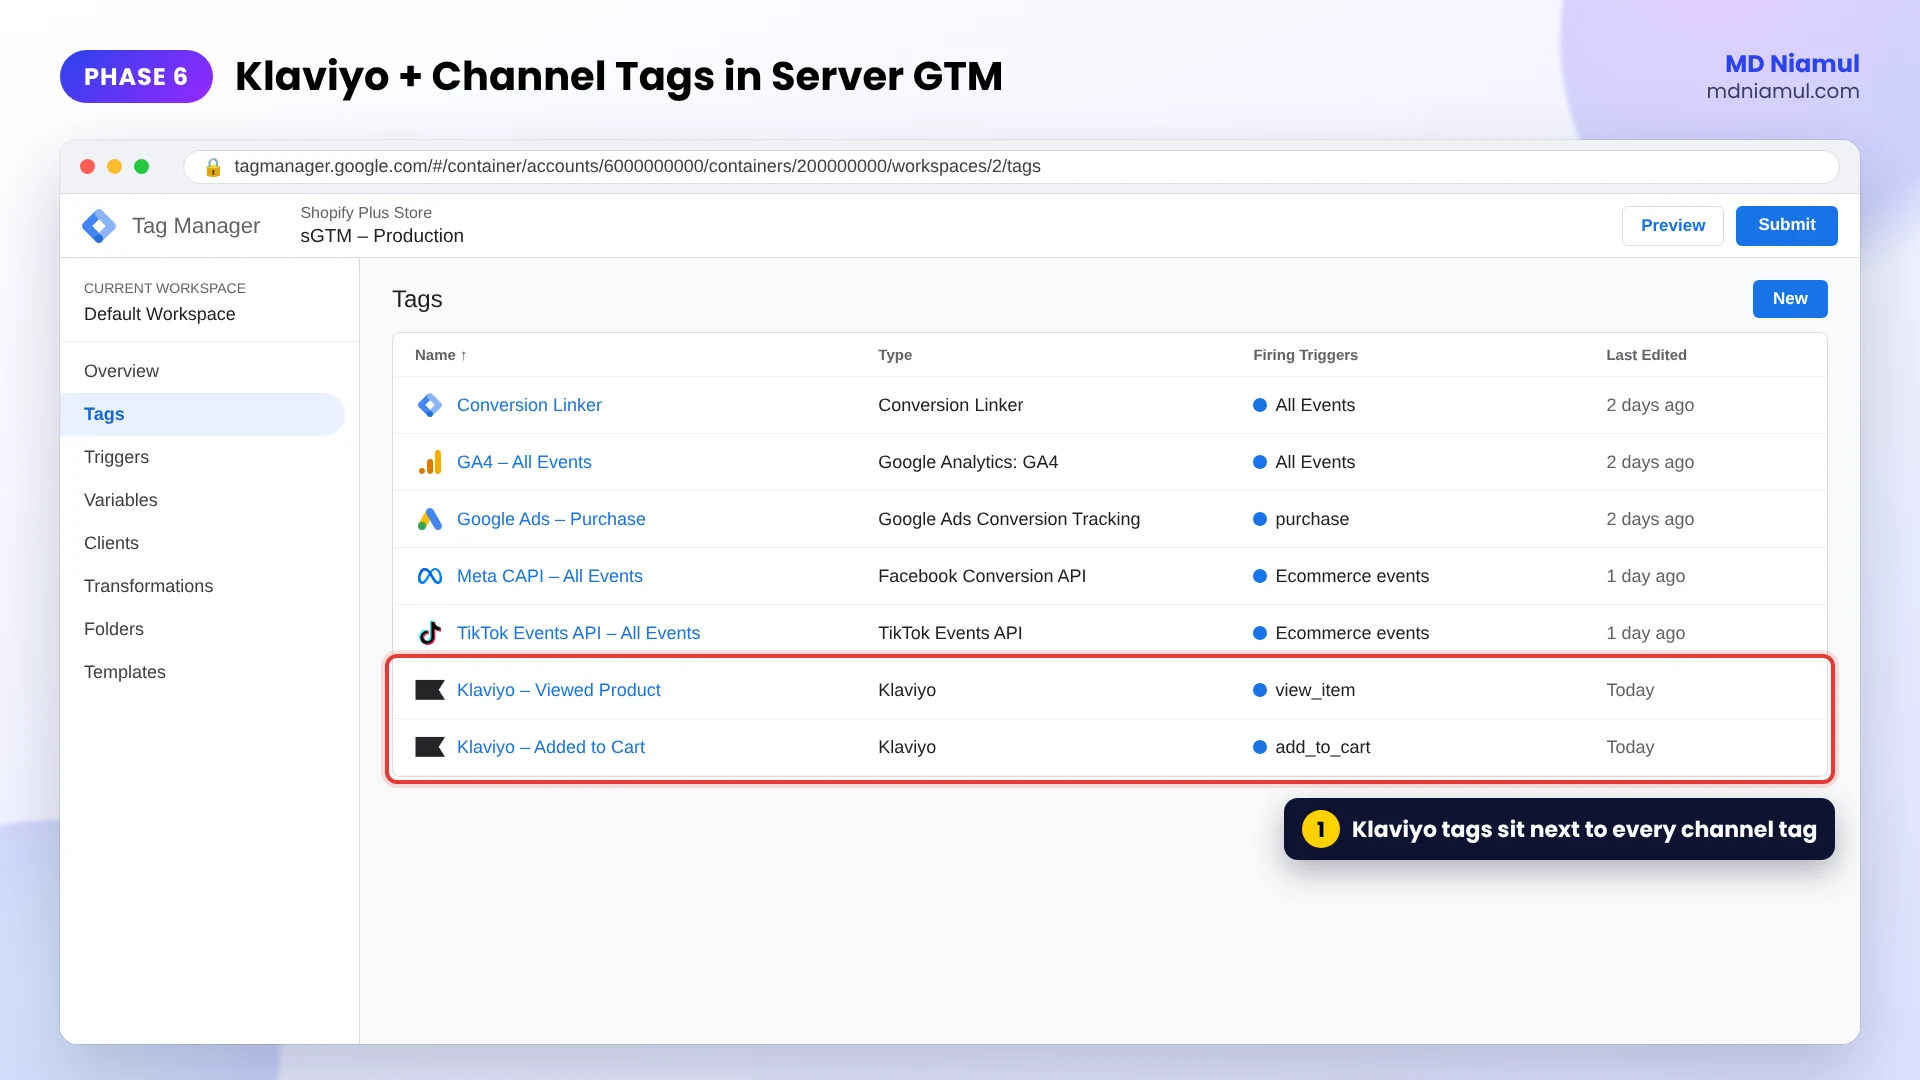Image resolution: width=1920 pixels, height=1080 pixels.
Task: Click the Google Ads Conversion Tracking type cell
Action: click(x=1009, y=519)
